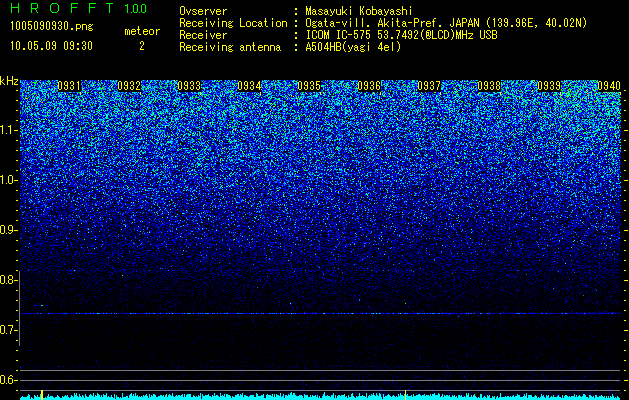The width and height of the screenshot is (629, 400).
Task: Click the antenna A504HB(yagi 4el) text
Action: click(x=353, y=47)
